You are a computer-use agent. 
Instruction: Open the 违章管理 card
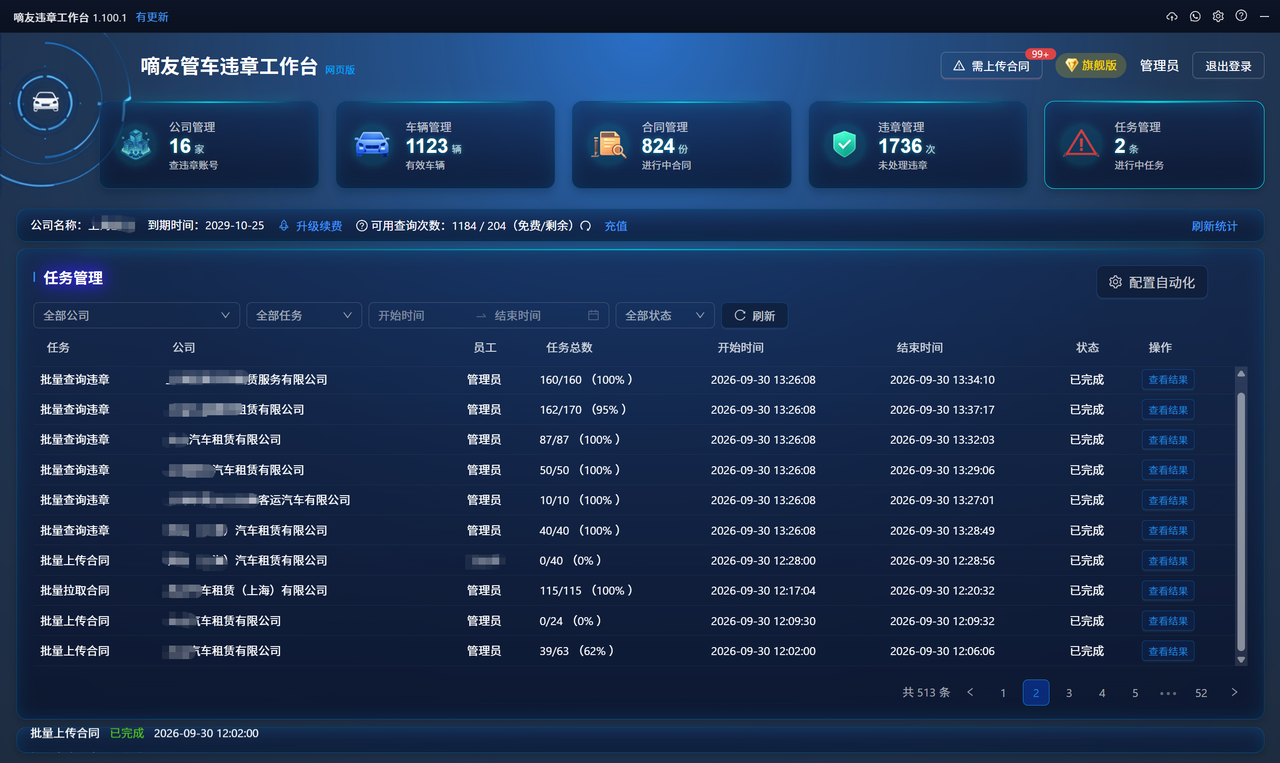coord(918,144)
